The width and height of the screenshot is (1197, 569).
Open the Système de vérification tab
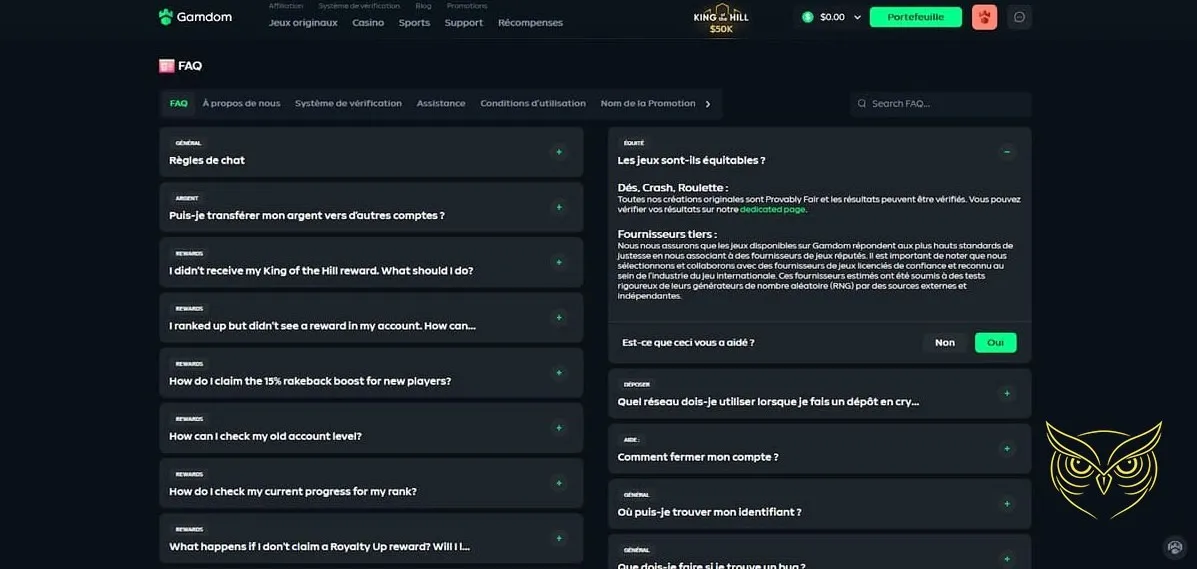[x=348, y=103]
